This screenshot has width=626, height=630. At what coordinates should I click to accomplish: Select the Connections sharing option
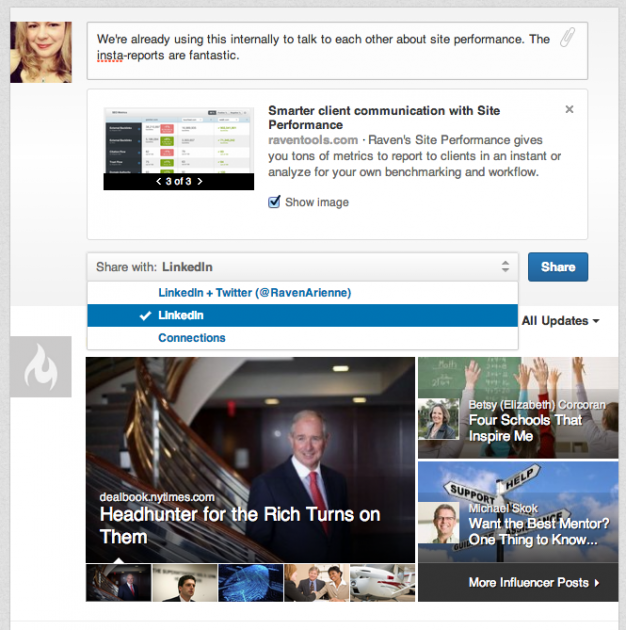(303, 338)
